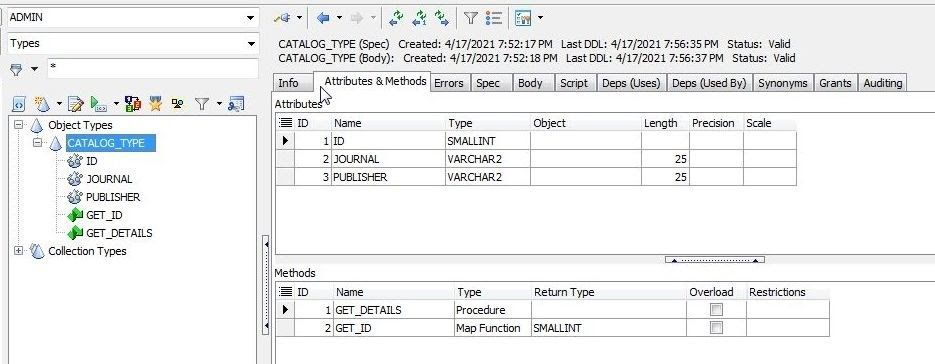
Task: Switch to Deps (Uses) tab
Action: 631,83
